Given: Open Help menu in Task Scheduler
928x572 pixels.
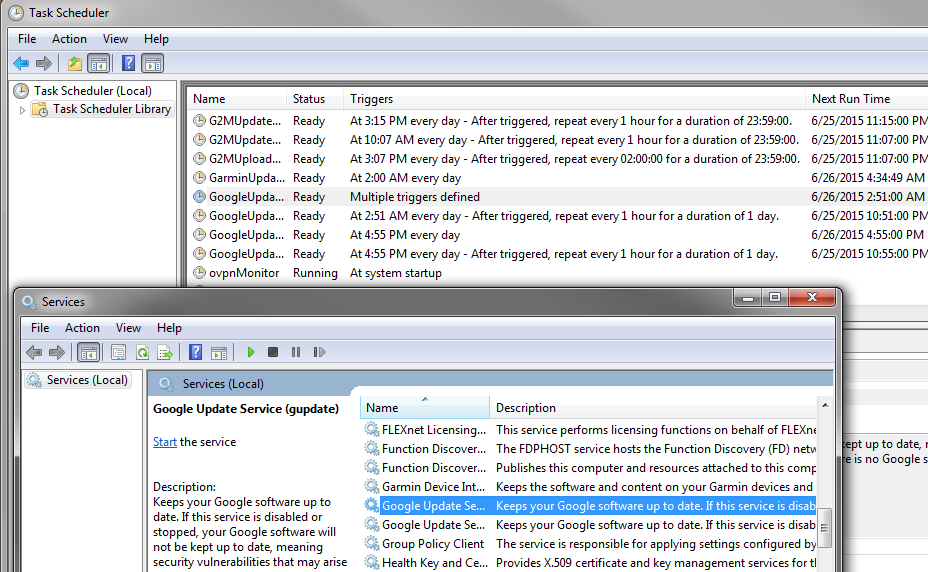Looking at the screenshot, I should click(156, 39).
